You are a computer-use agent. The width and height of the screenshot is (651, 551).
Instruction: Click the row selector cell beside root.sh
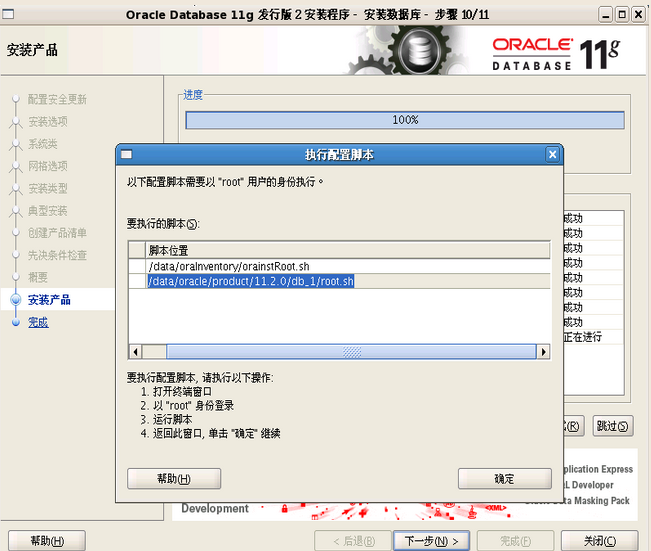137,281
